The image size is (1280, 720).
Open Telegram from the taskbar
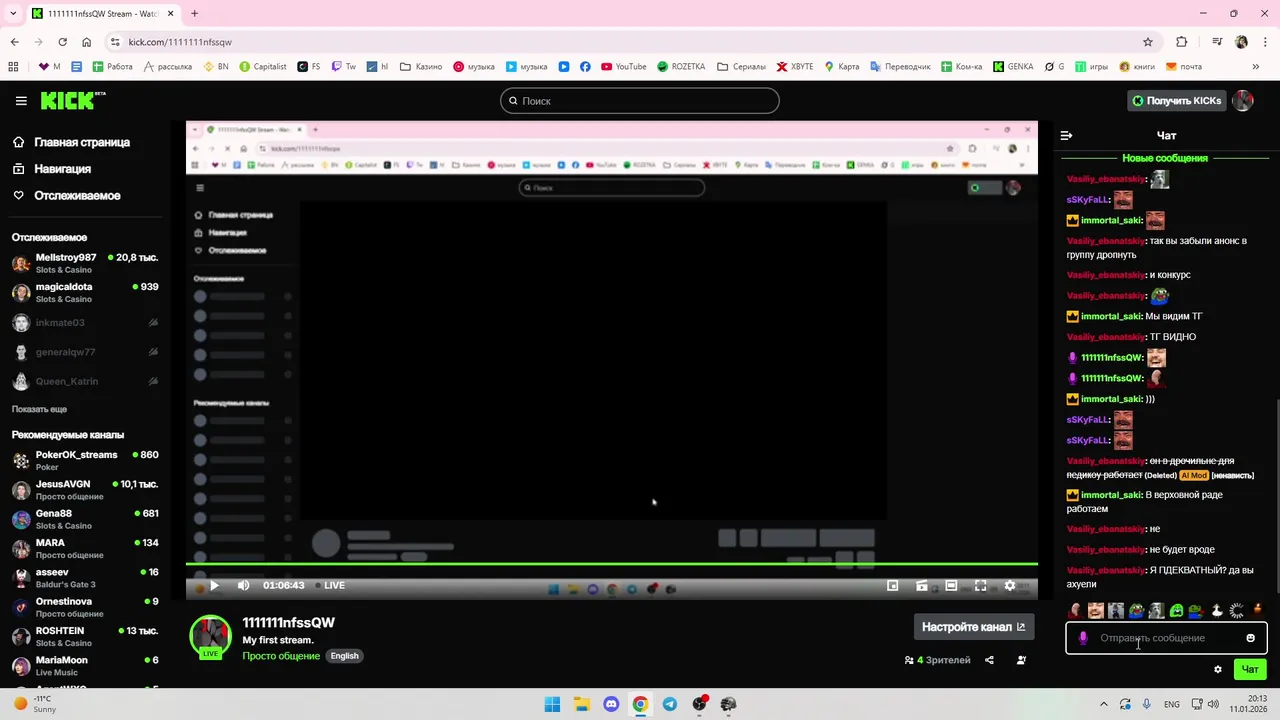point(670,704)
